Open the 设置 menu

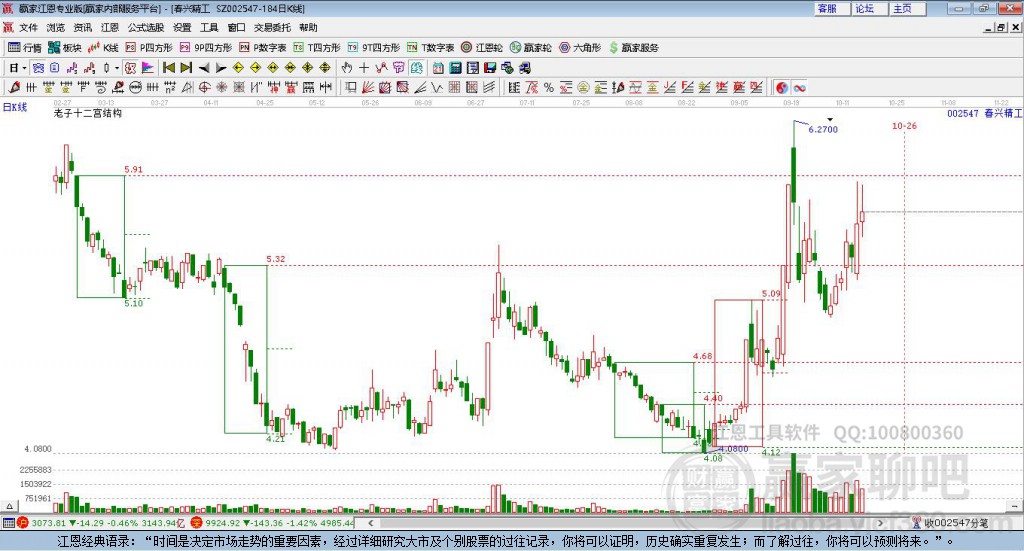[182, 27]
